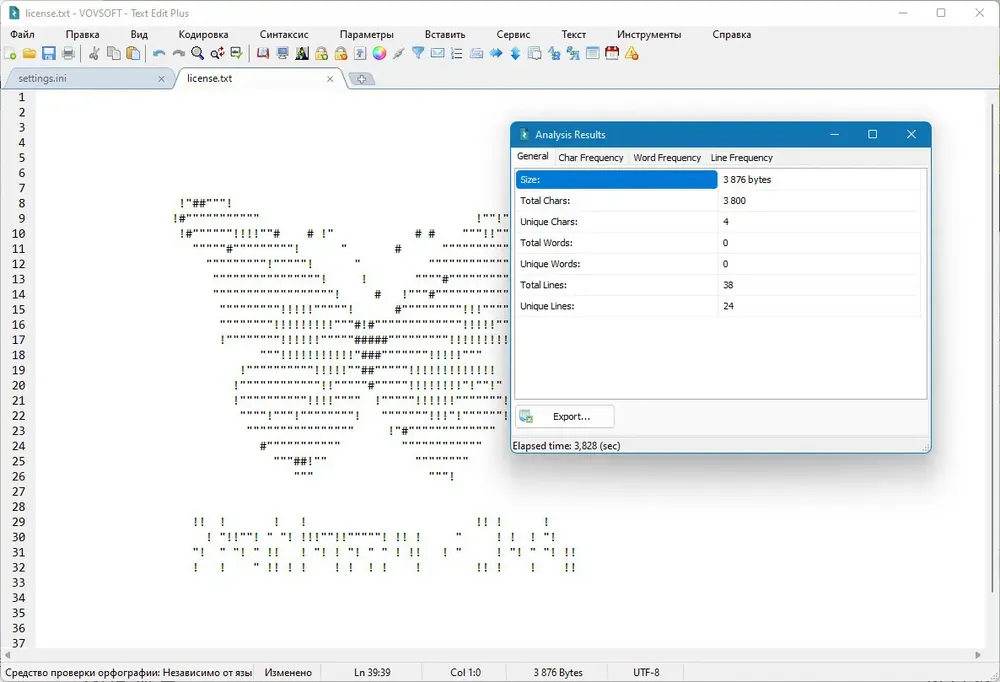Undo the last edit
Screen dimensions: 1000x682
[x=159, y=54]
